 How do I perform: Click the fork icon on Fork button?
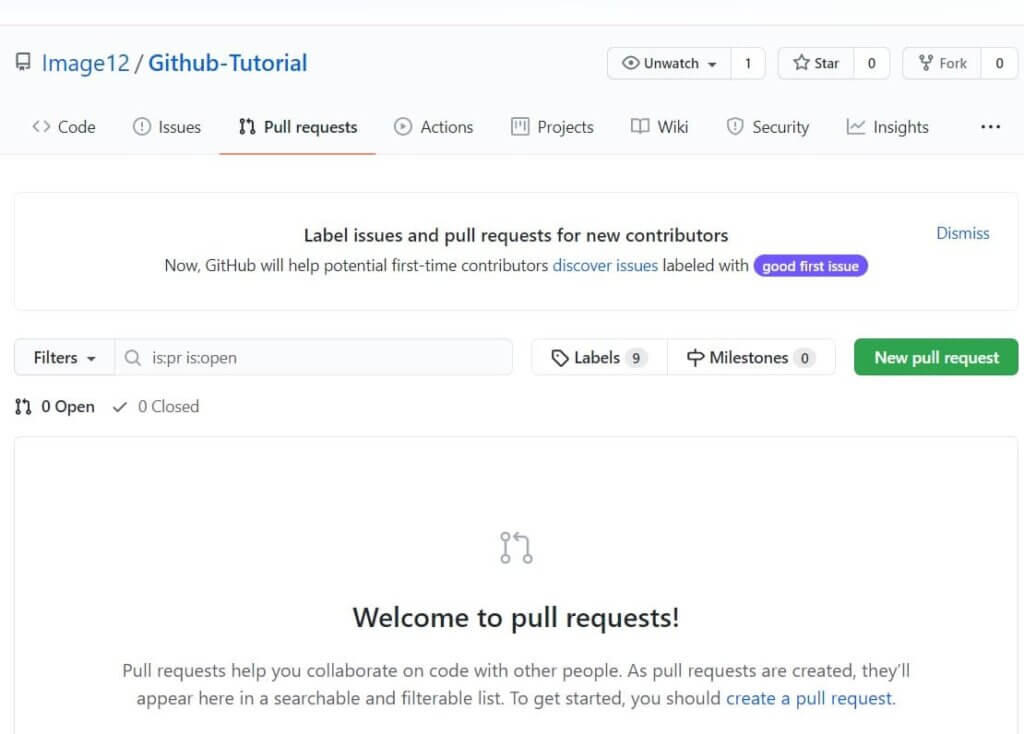pos(925,63)
